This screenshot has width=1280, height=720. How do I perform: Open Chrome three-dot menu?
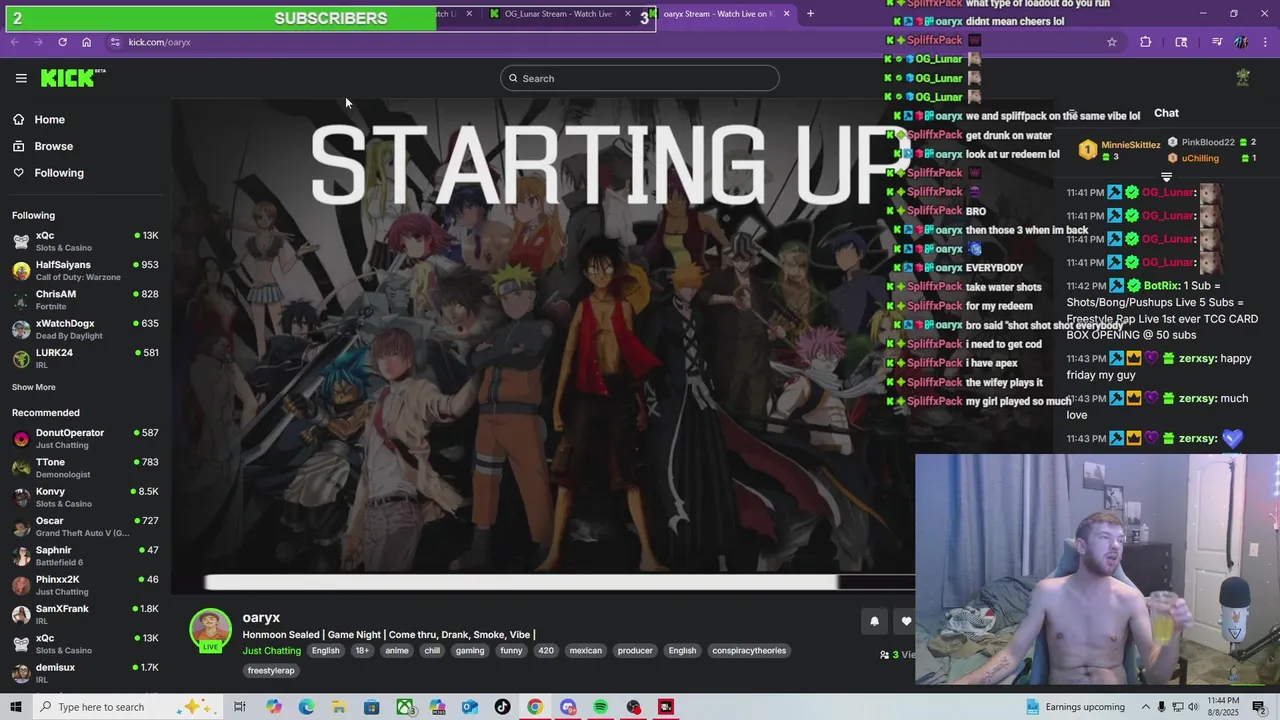tap(1265, 42)
